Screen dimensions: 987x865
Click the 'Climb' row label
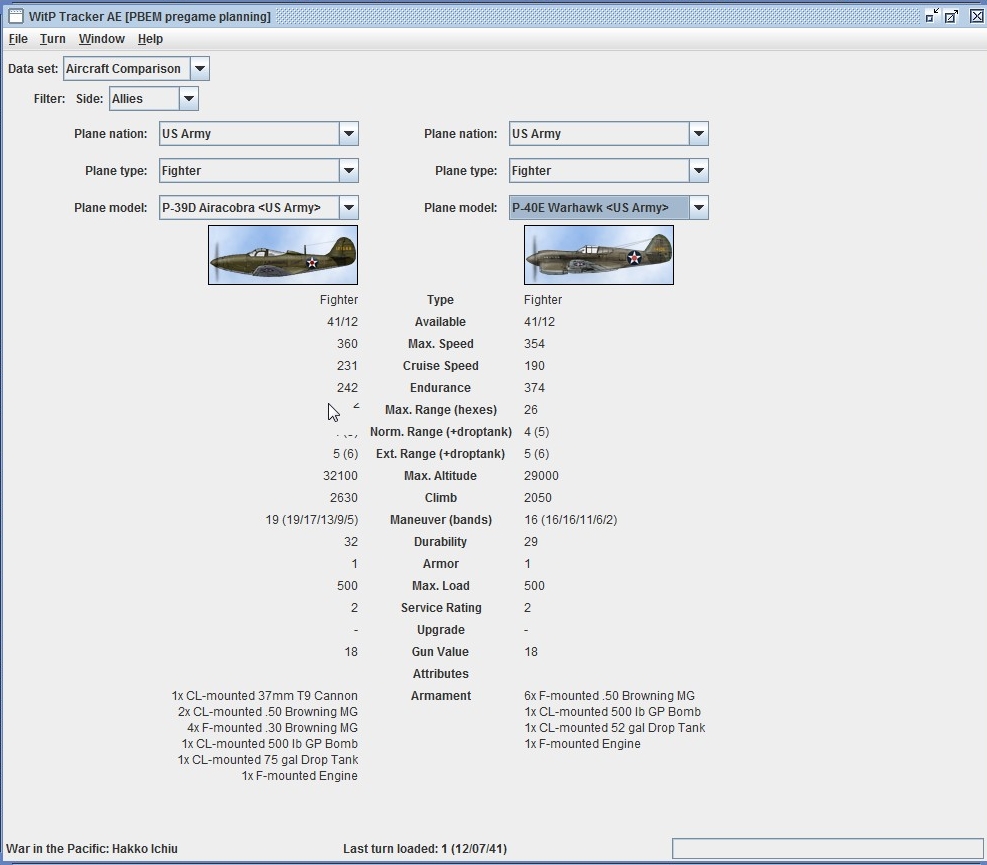441,498
